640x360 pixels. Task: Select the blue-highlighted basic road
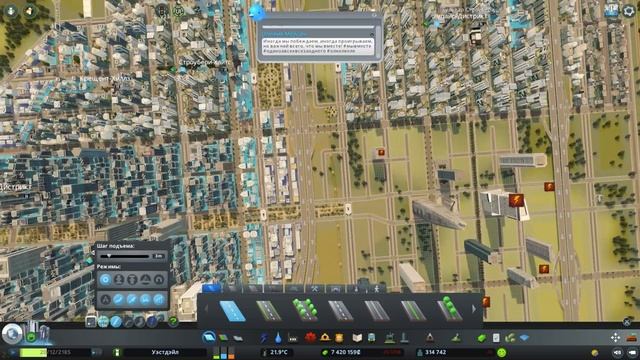click(232, 311)
